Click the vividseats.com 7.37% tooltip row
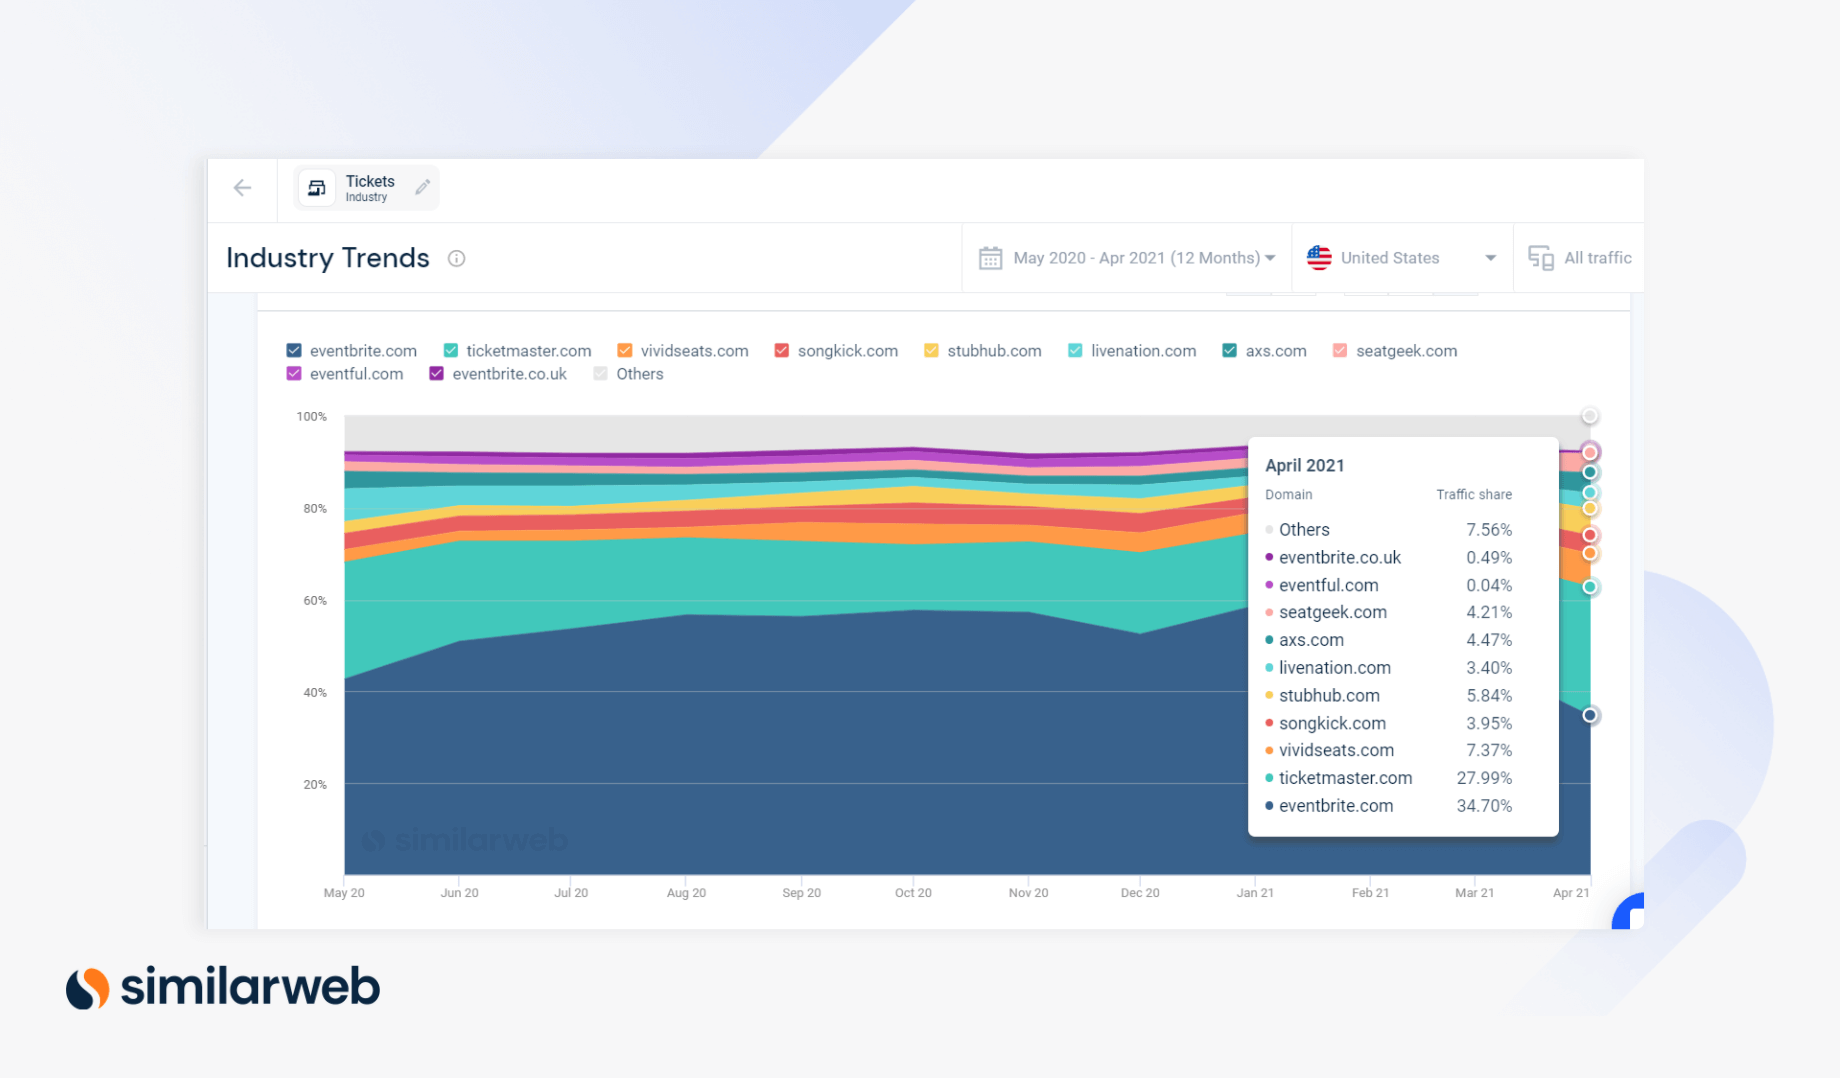Image resolution: width=1840 pixels, height=1080 pixels. (x=1389, y=750)
